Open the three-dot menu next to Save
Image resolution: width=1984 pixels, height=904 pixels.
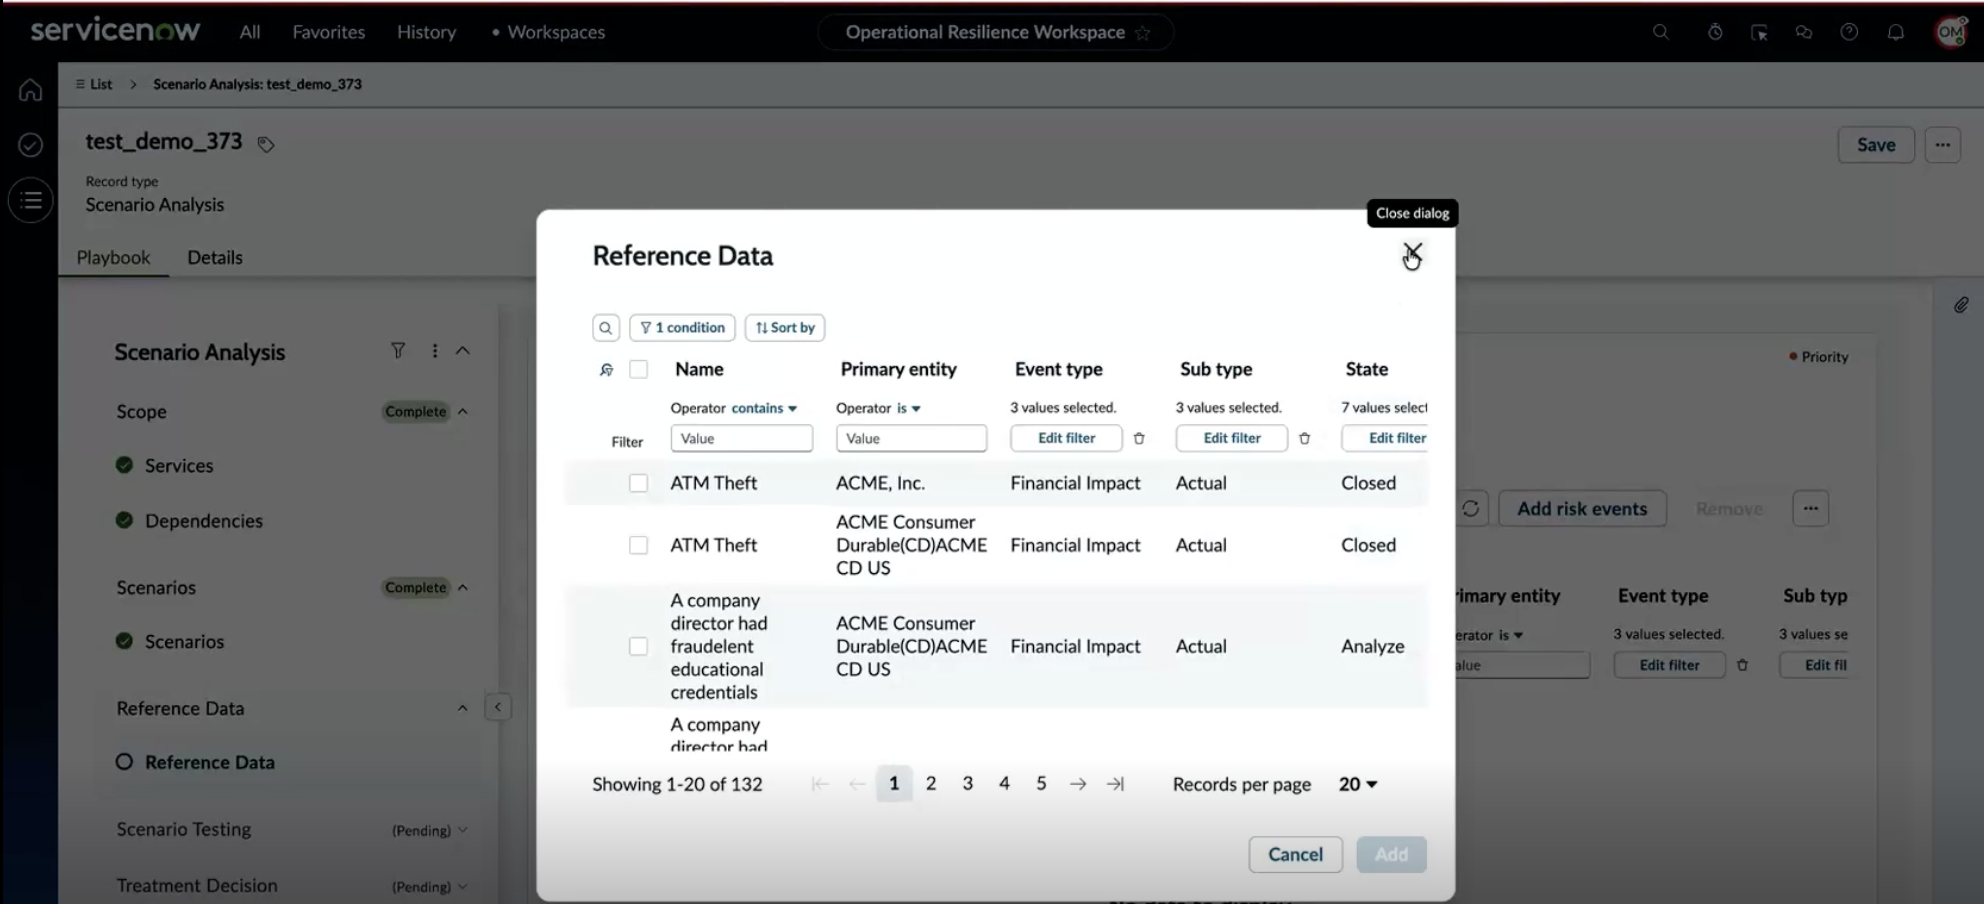pyautogui.click(x=1942, y=145)
